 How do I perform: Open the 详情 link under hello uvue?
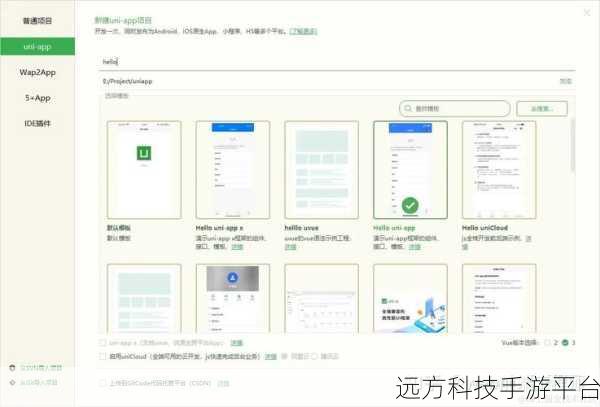pyautogui.click(x=290, y=247)
